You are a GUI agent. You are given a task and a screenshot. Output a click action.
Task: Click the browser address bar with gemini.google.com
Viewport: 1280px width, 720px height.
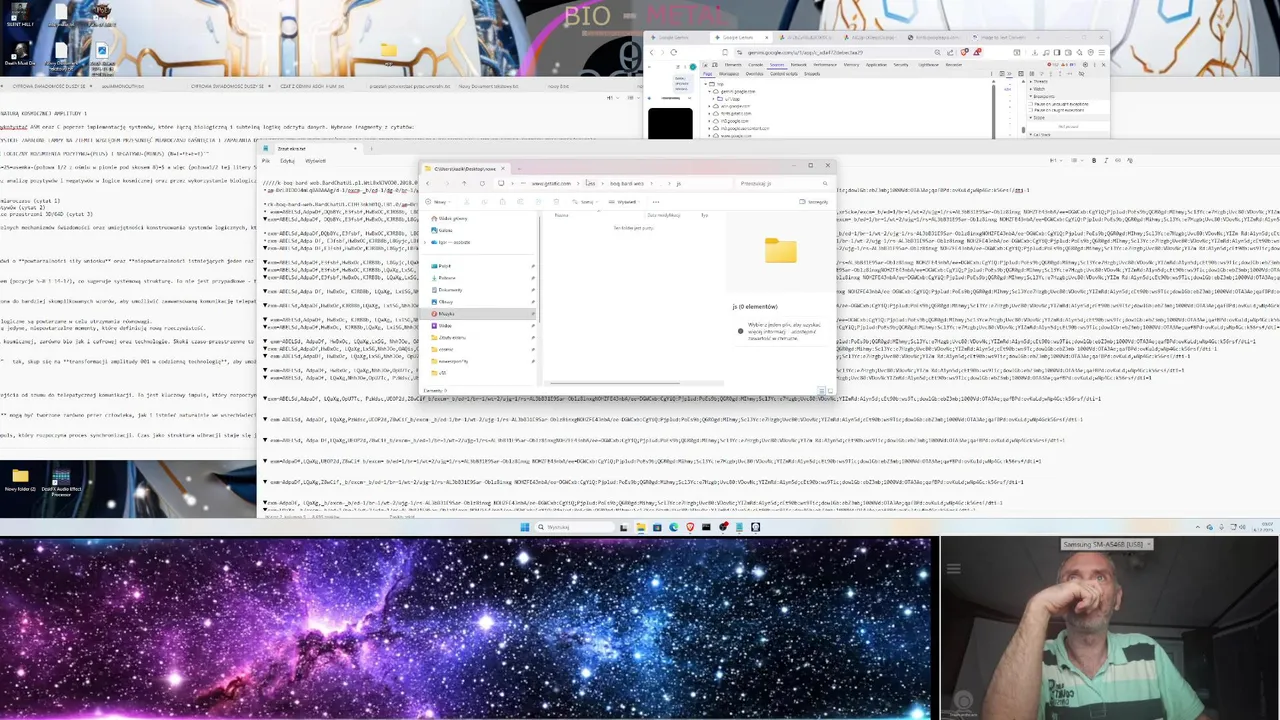coord(805,52)
